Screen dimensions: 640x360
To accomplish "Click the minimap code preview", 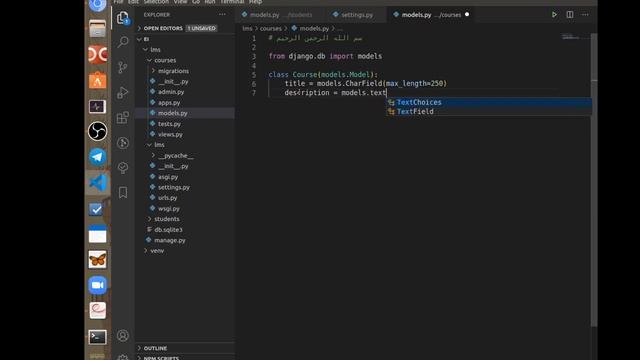I will coord(570,37).
